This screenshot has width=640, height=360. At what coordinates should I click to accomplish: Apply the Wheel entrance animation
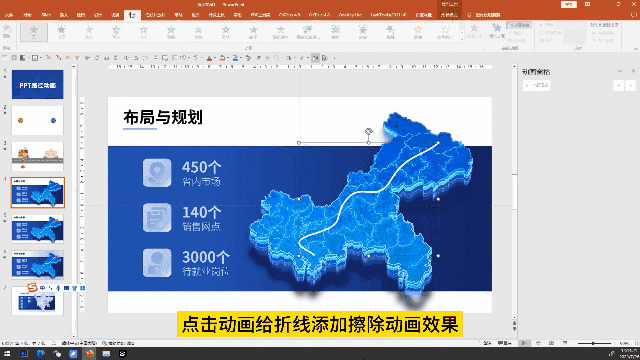click(x=253, y=32)
